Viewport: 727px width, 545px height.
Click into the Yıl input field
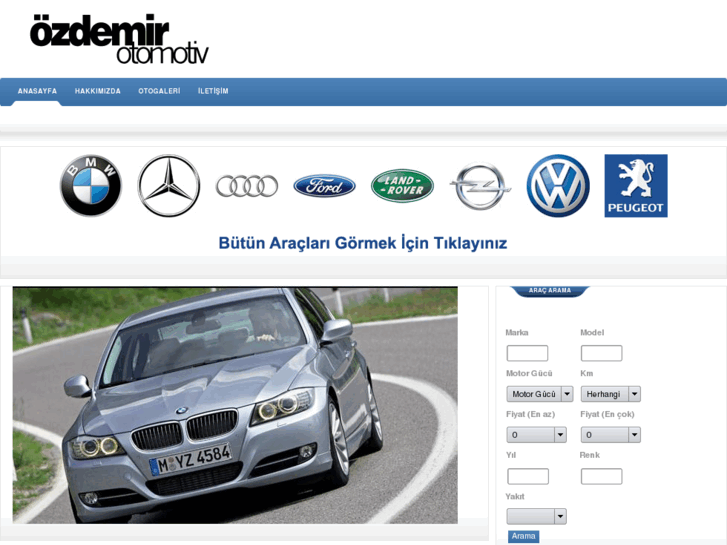(x=528, y=476)
